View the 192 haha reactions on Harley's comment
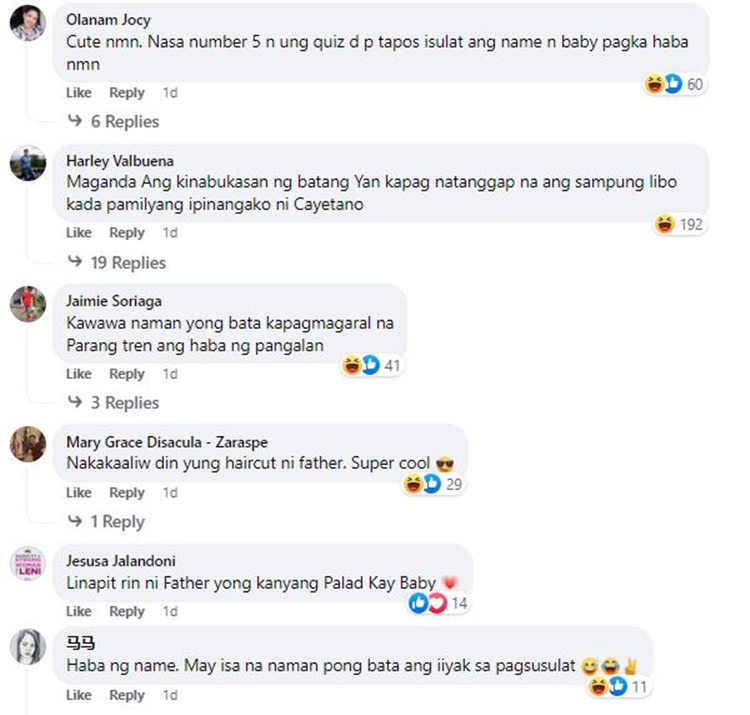This screenshot has width=750, height=715. 679,224
